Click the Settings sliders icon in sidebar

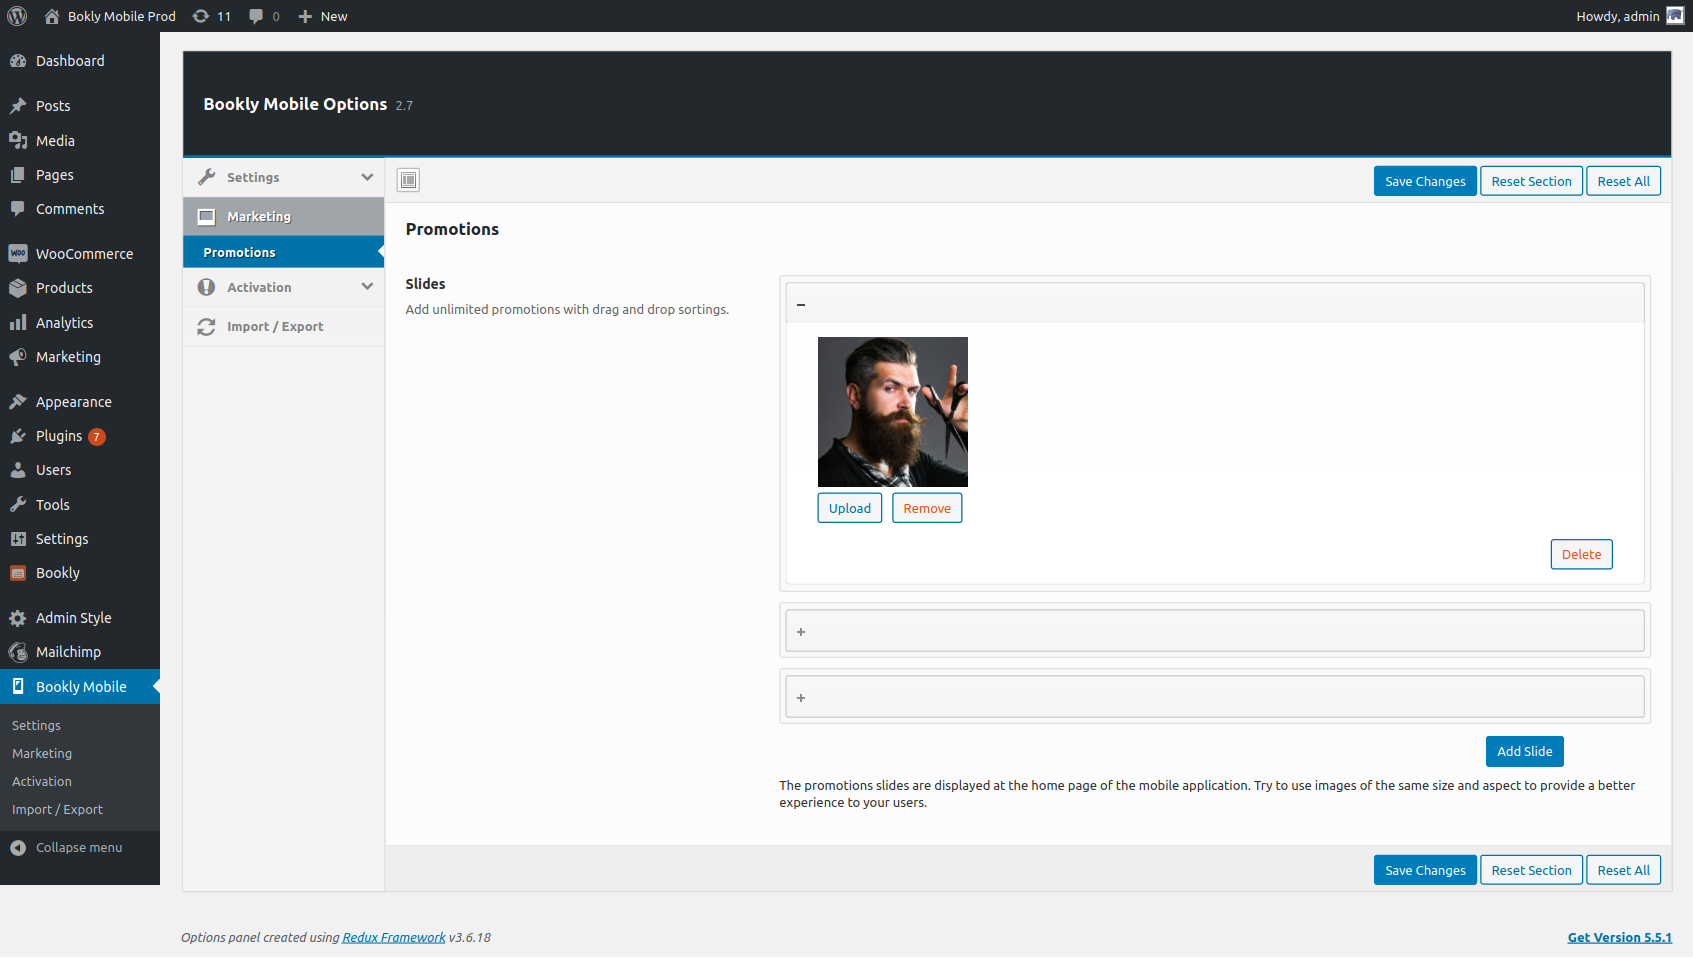18,539
